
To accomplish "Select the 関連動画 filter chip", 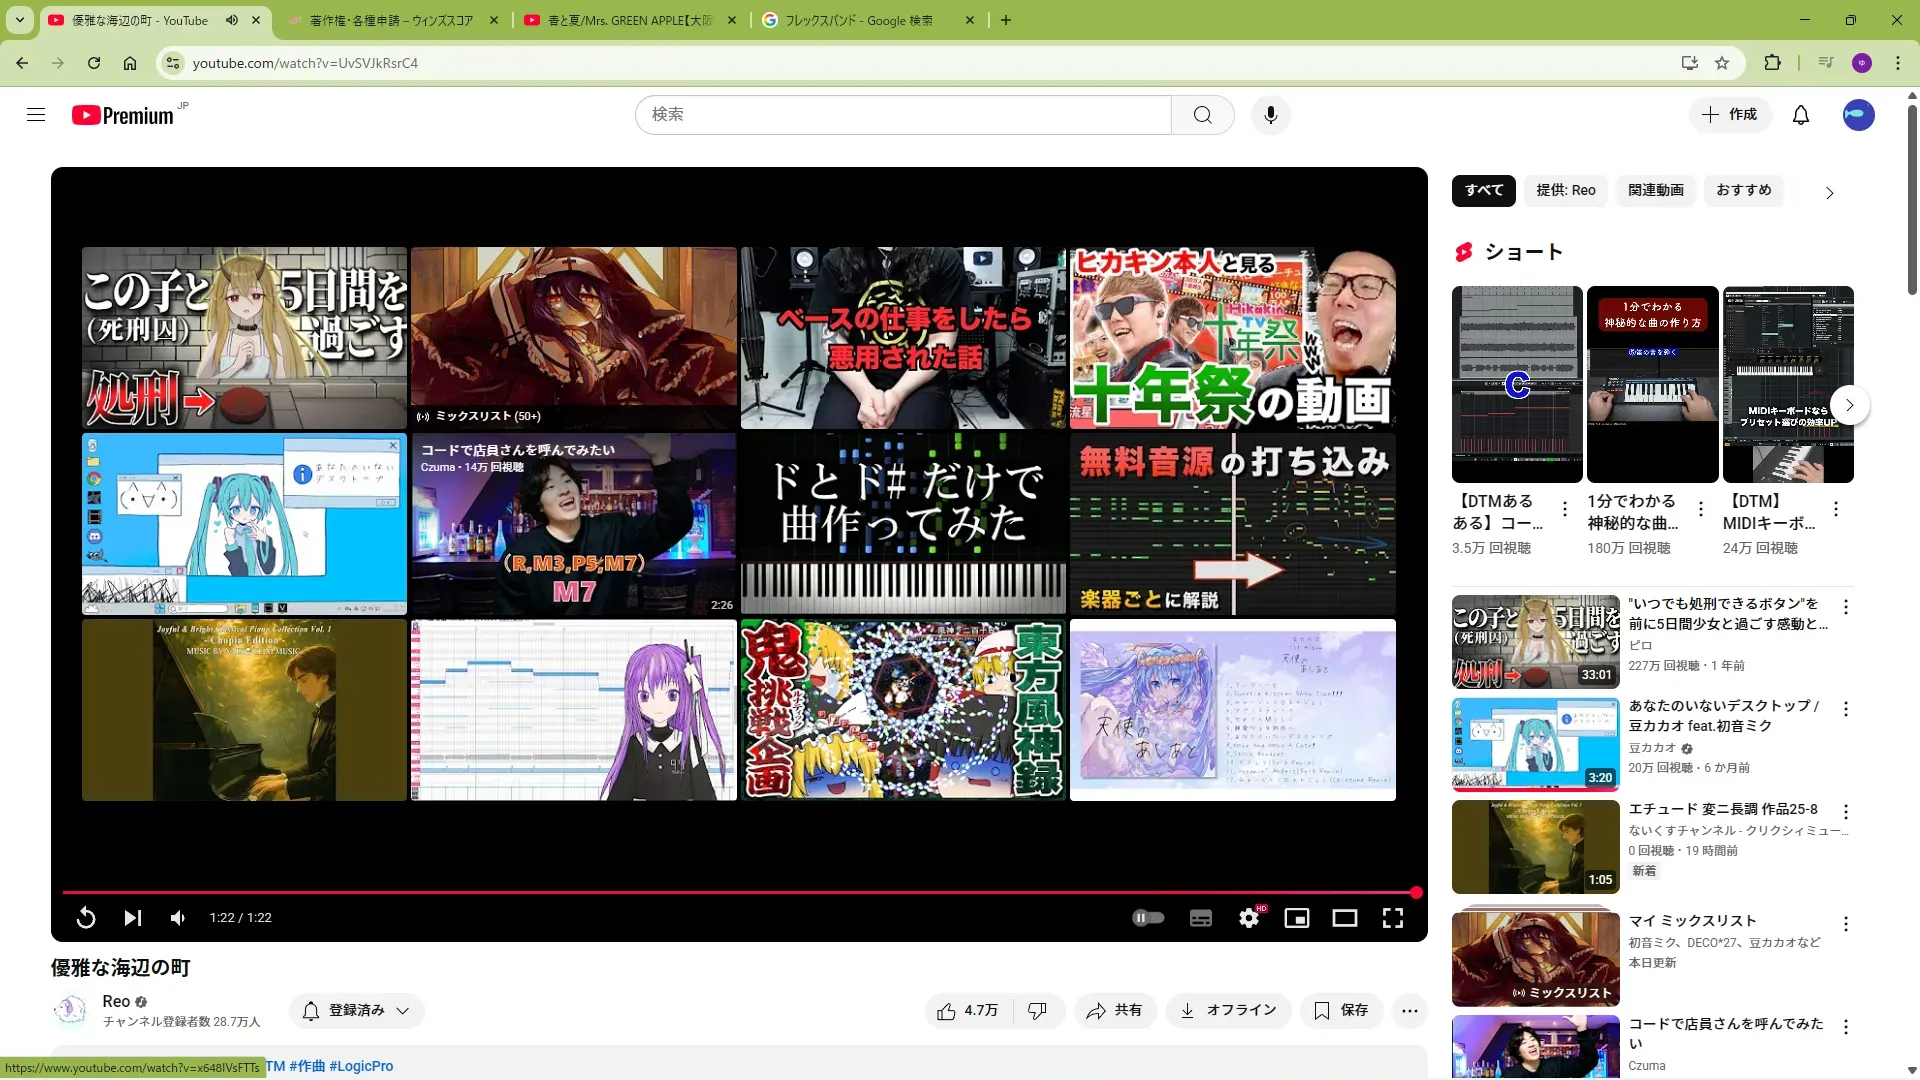I will [x=1655, y=190].
